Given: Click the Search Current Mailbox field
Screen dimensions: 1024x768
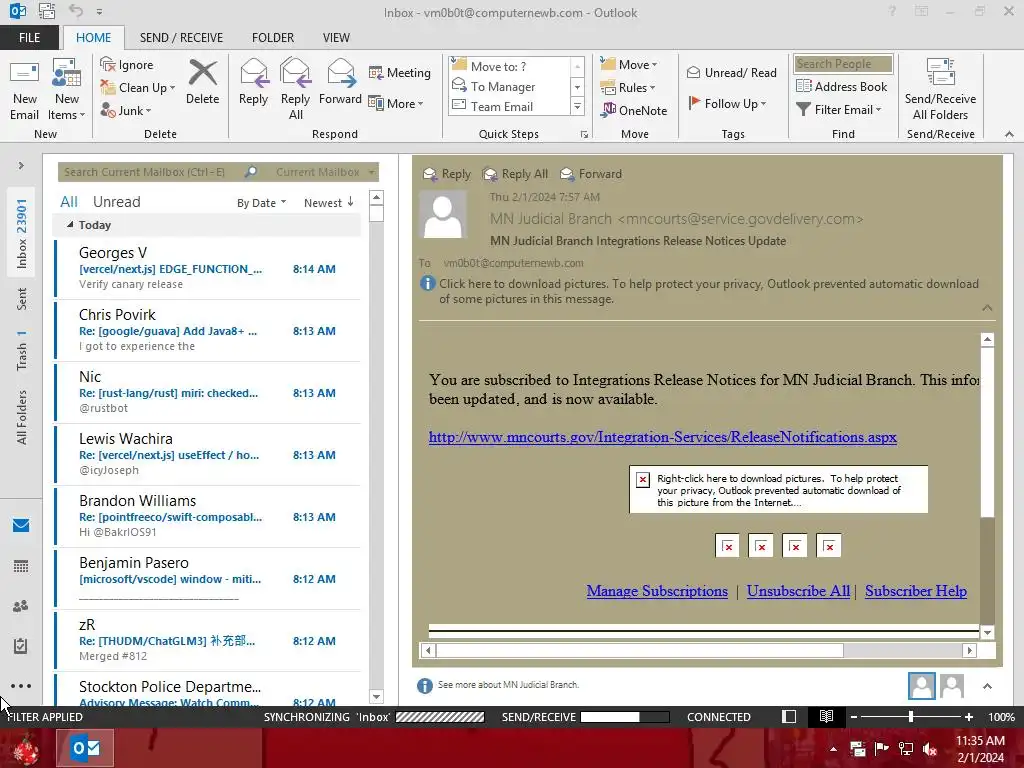Looking at the screenshot, I should (152, 172).
